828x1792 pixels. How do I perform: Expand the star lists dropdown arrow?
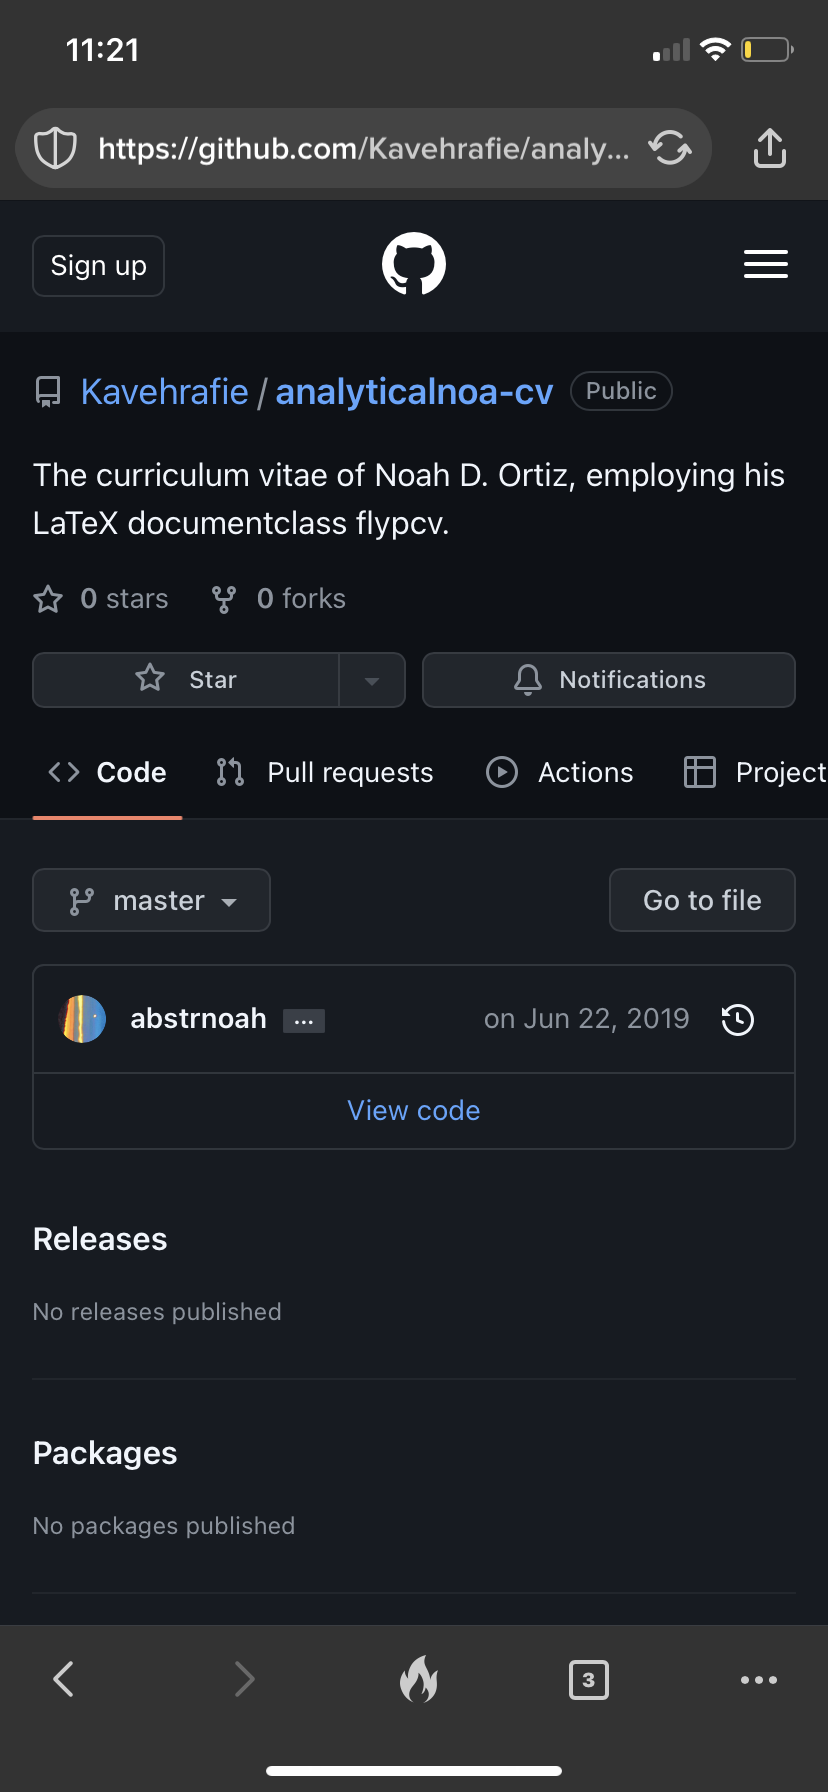(372, 680)
